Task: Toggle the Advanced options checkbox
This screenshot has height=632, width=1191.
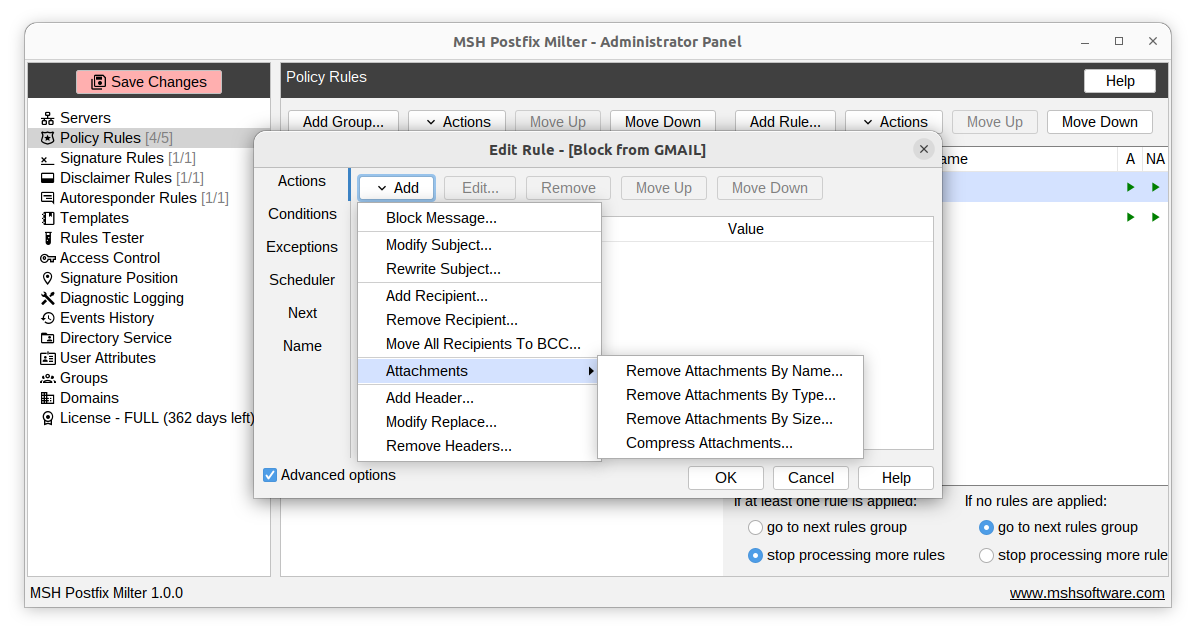Action: 270,475
